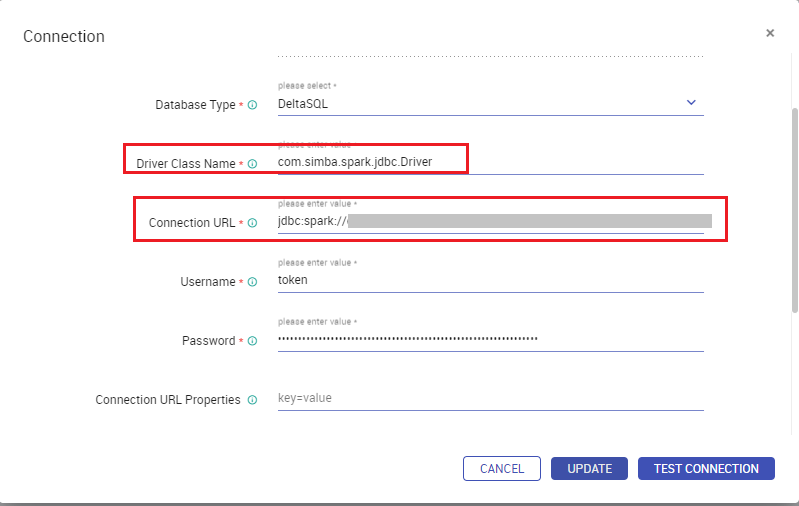Click the UPDATE button
799x506 pixels.
coord(590,468)
